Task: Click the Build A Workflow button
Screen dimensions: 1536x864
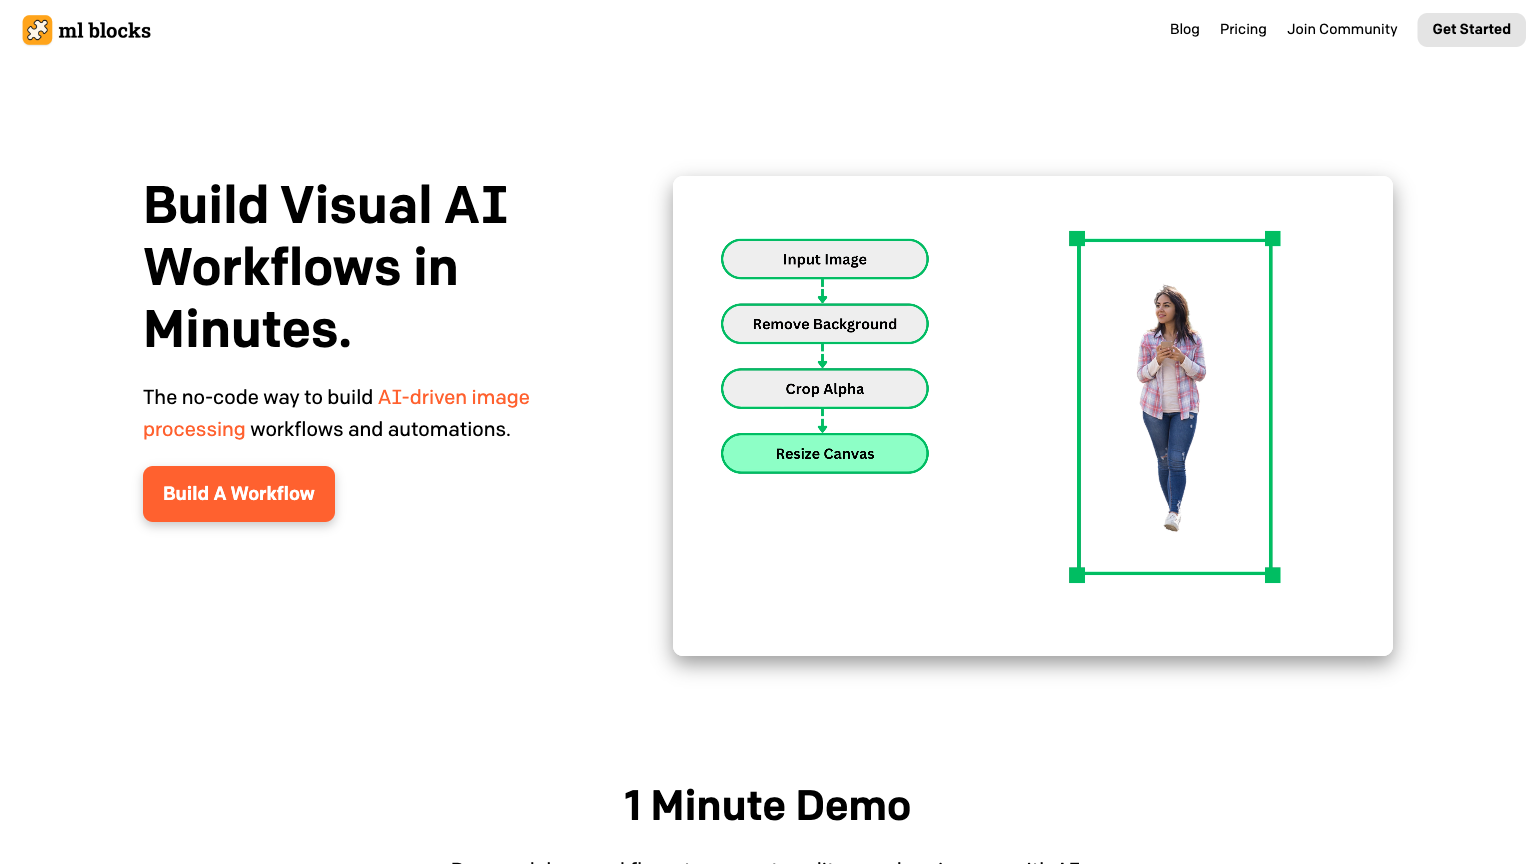Action: pos(239,494)
